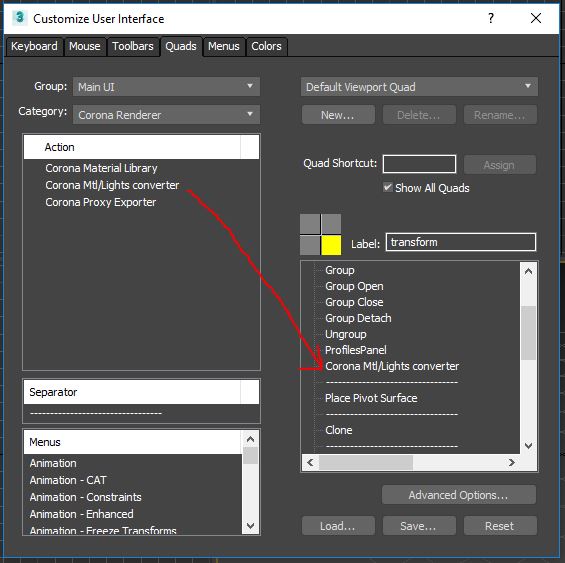Select Animation in the Menus list

pyautogui.click(x=53, y=463)
